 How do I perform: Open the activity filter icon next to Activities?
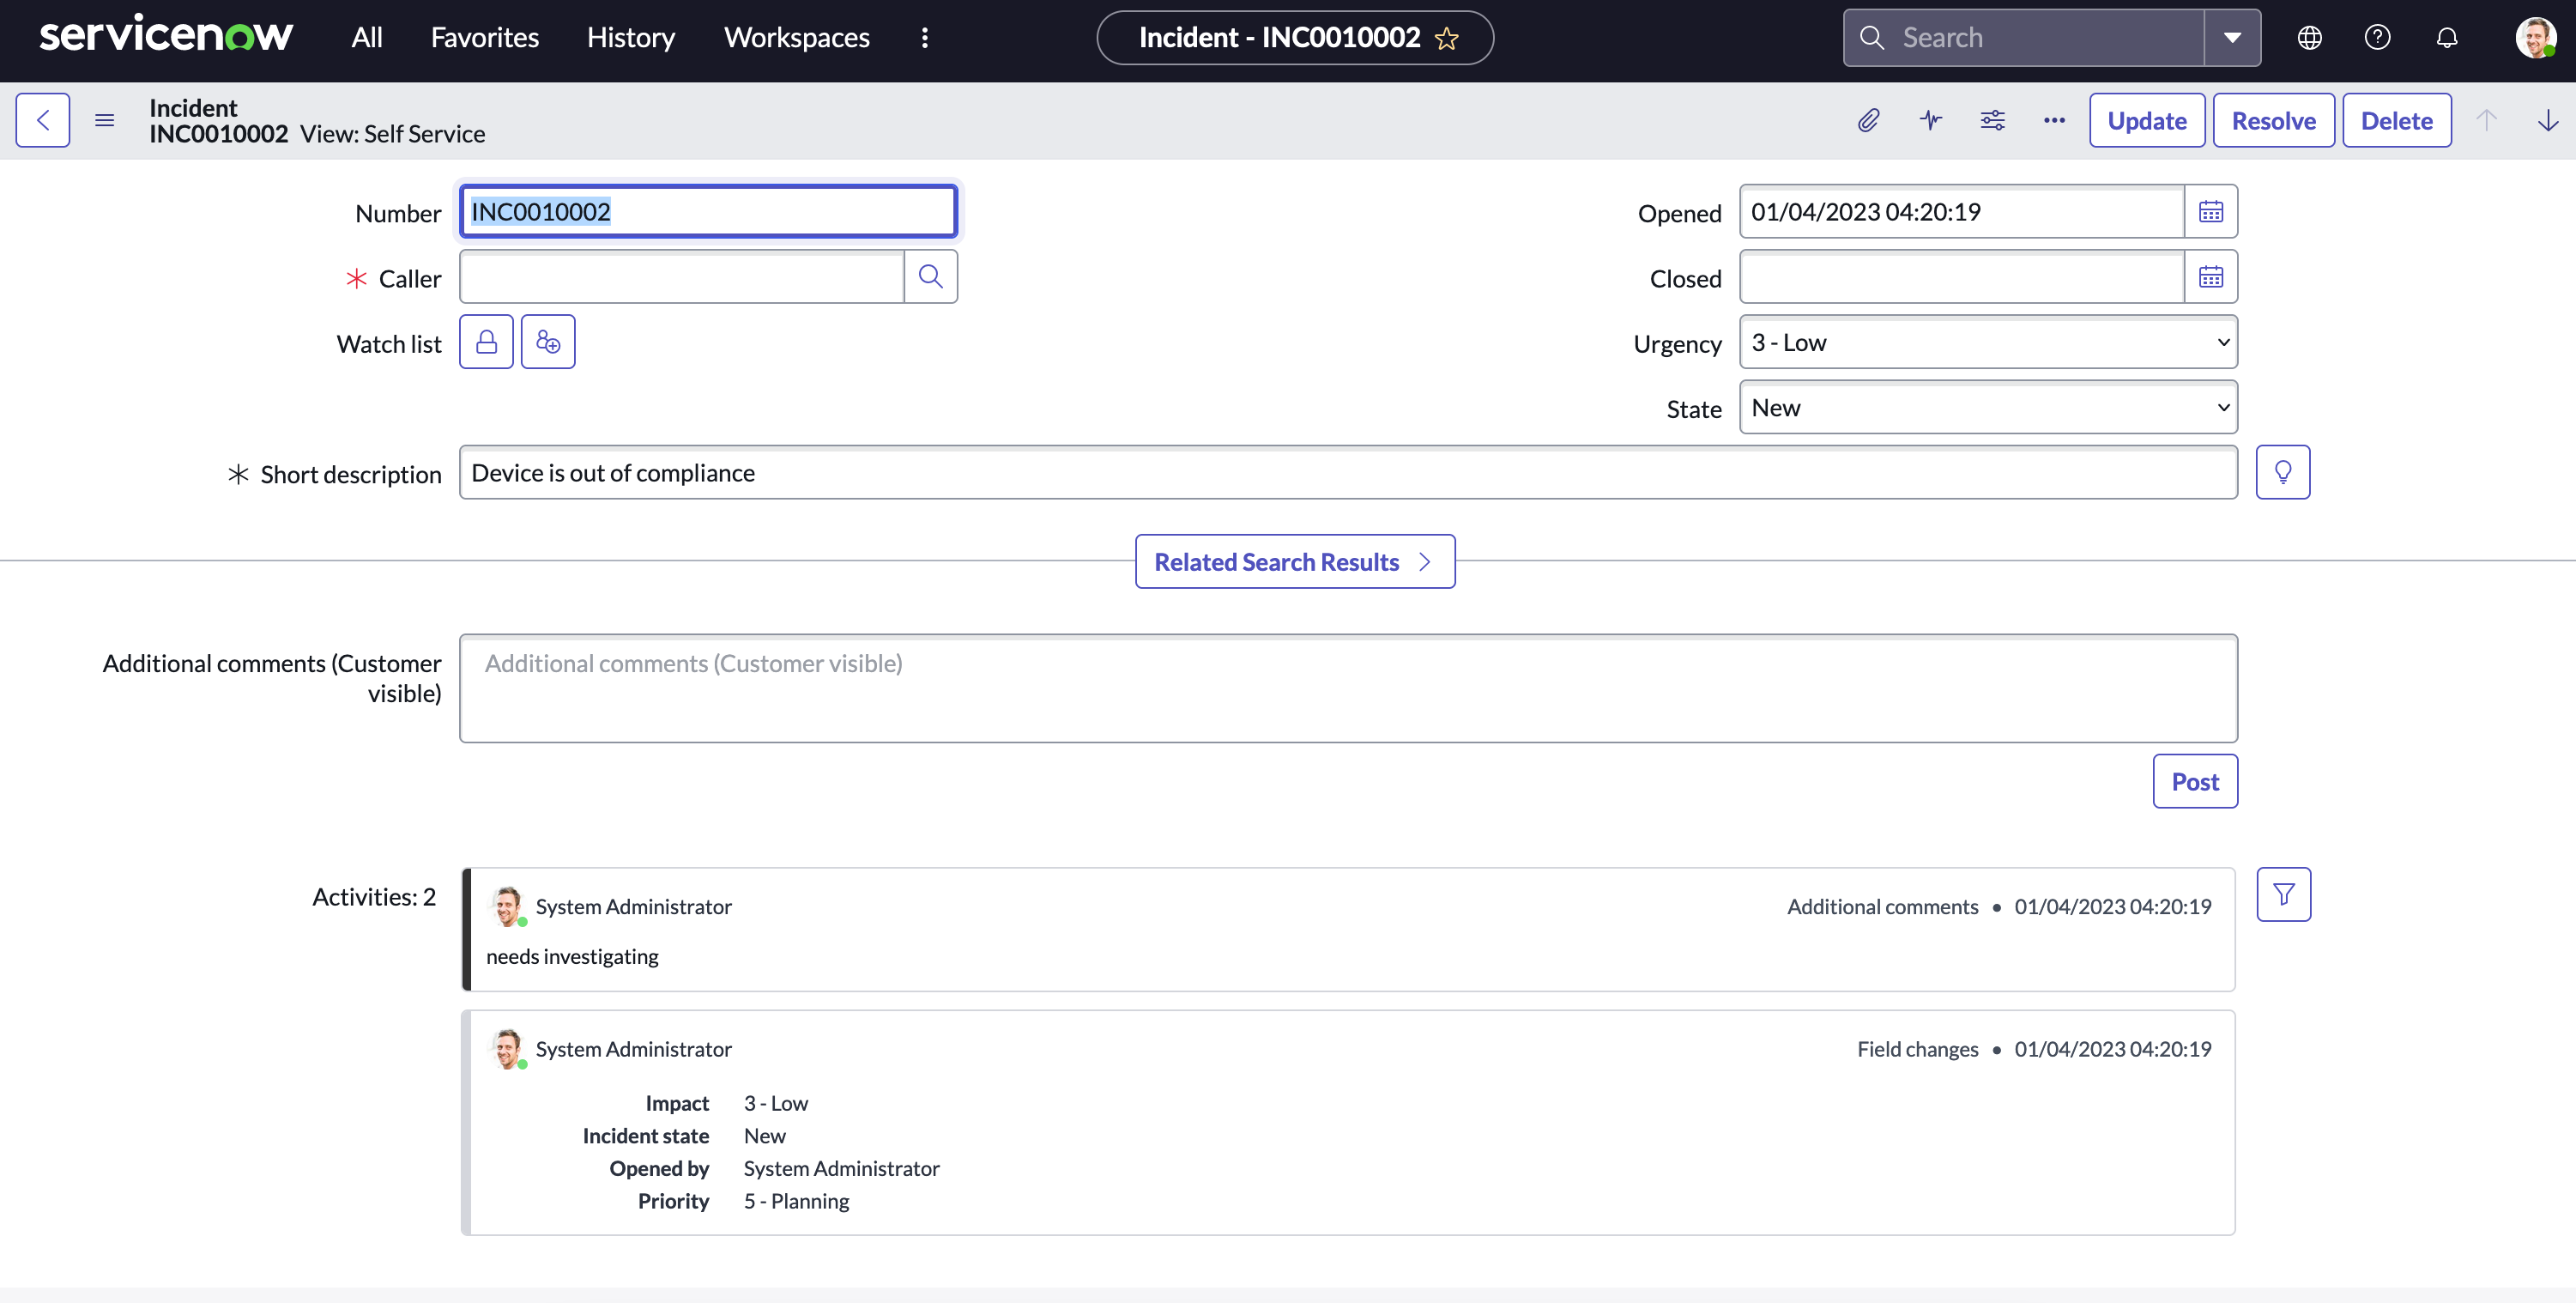pyautogui.click(x=2284, y=894)
